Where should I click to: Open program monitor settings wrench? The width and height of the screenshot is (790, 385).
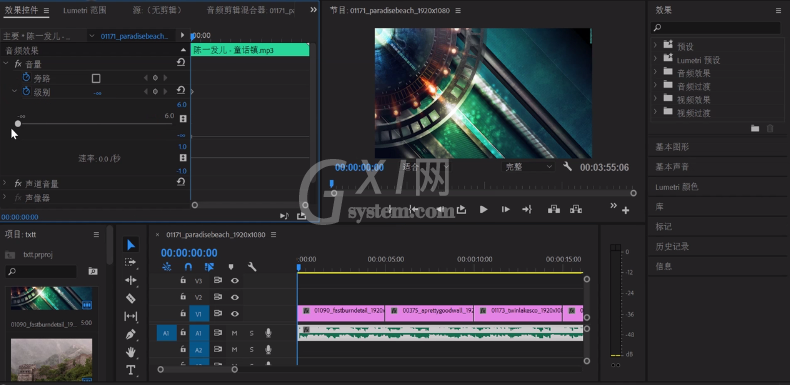pyautogui.click(x=567, y=166)
